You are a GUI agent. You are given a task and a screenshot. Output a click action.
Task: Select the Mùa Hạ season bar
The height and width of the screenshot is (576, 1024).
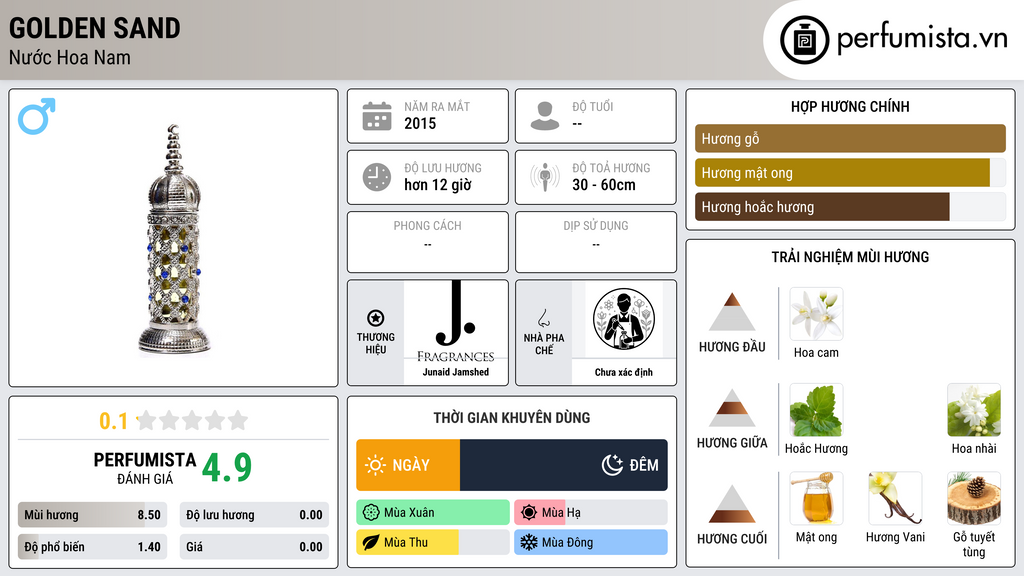click(591, 513)
